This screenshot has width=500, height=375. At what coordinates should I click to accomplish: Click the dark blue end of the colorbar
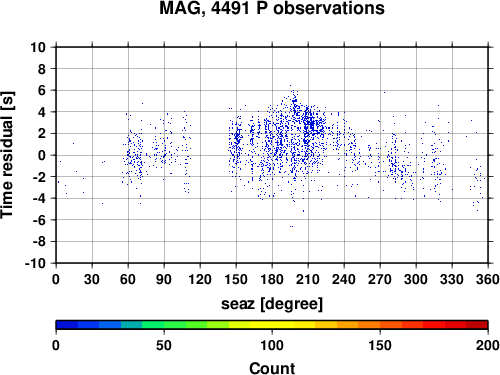[x=67, y=325]
